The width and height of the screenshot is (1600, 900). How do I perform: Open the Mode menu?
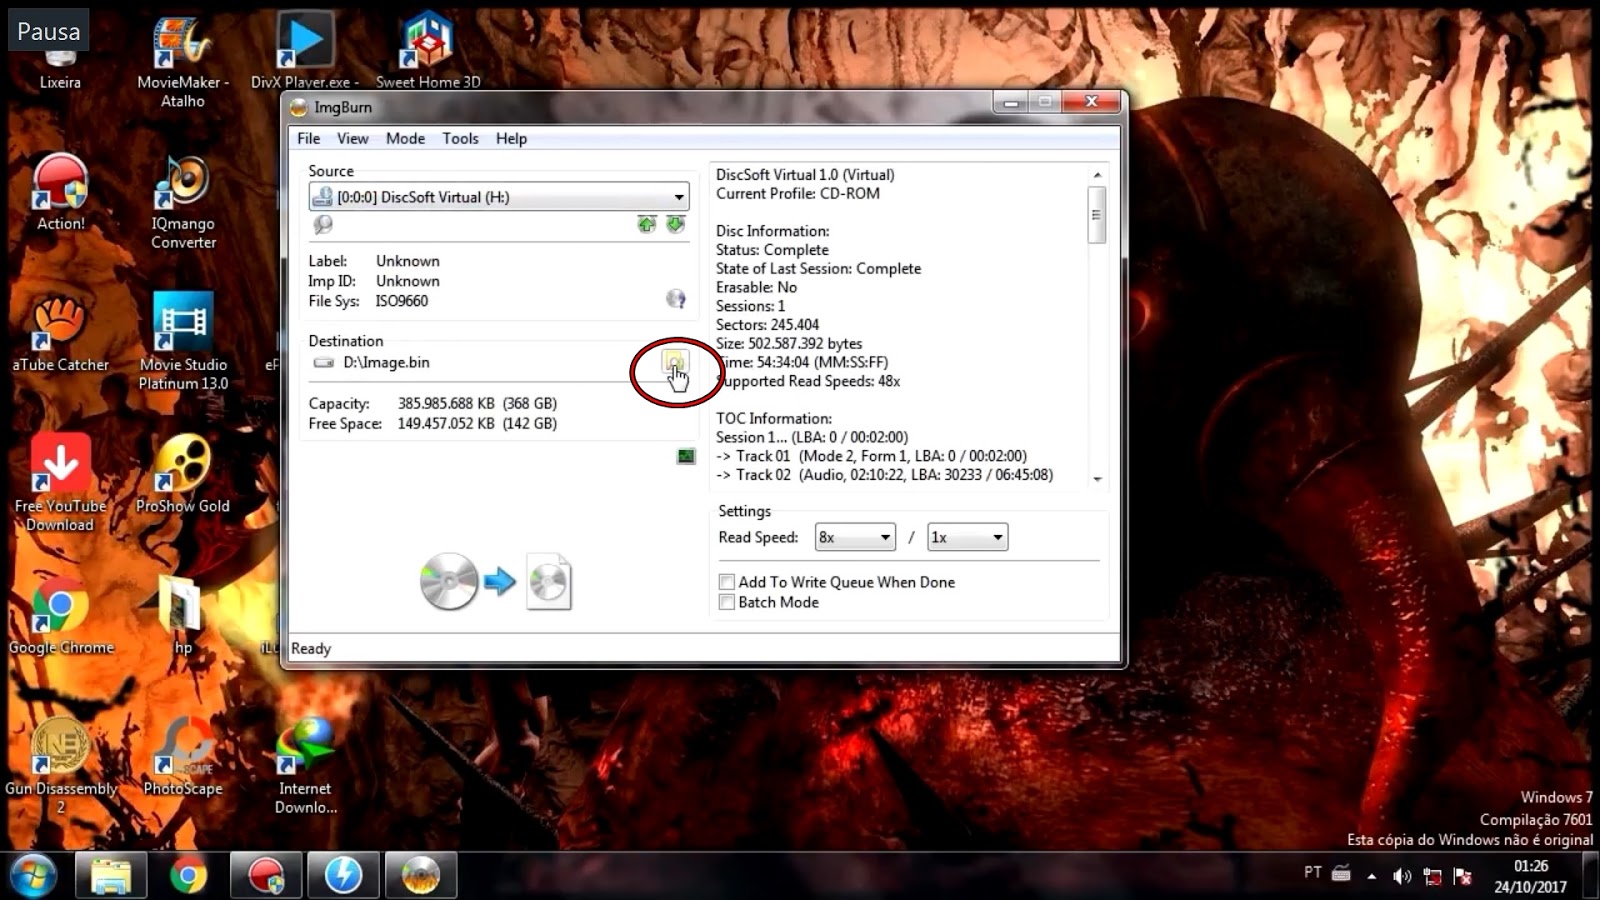tap(405, 138)
